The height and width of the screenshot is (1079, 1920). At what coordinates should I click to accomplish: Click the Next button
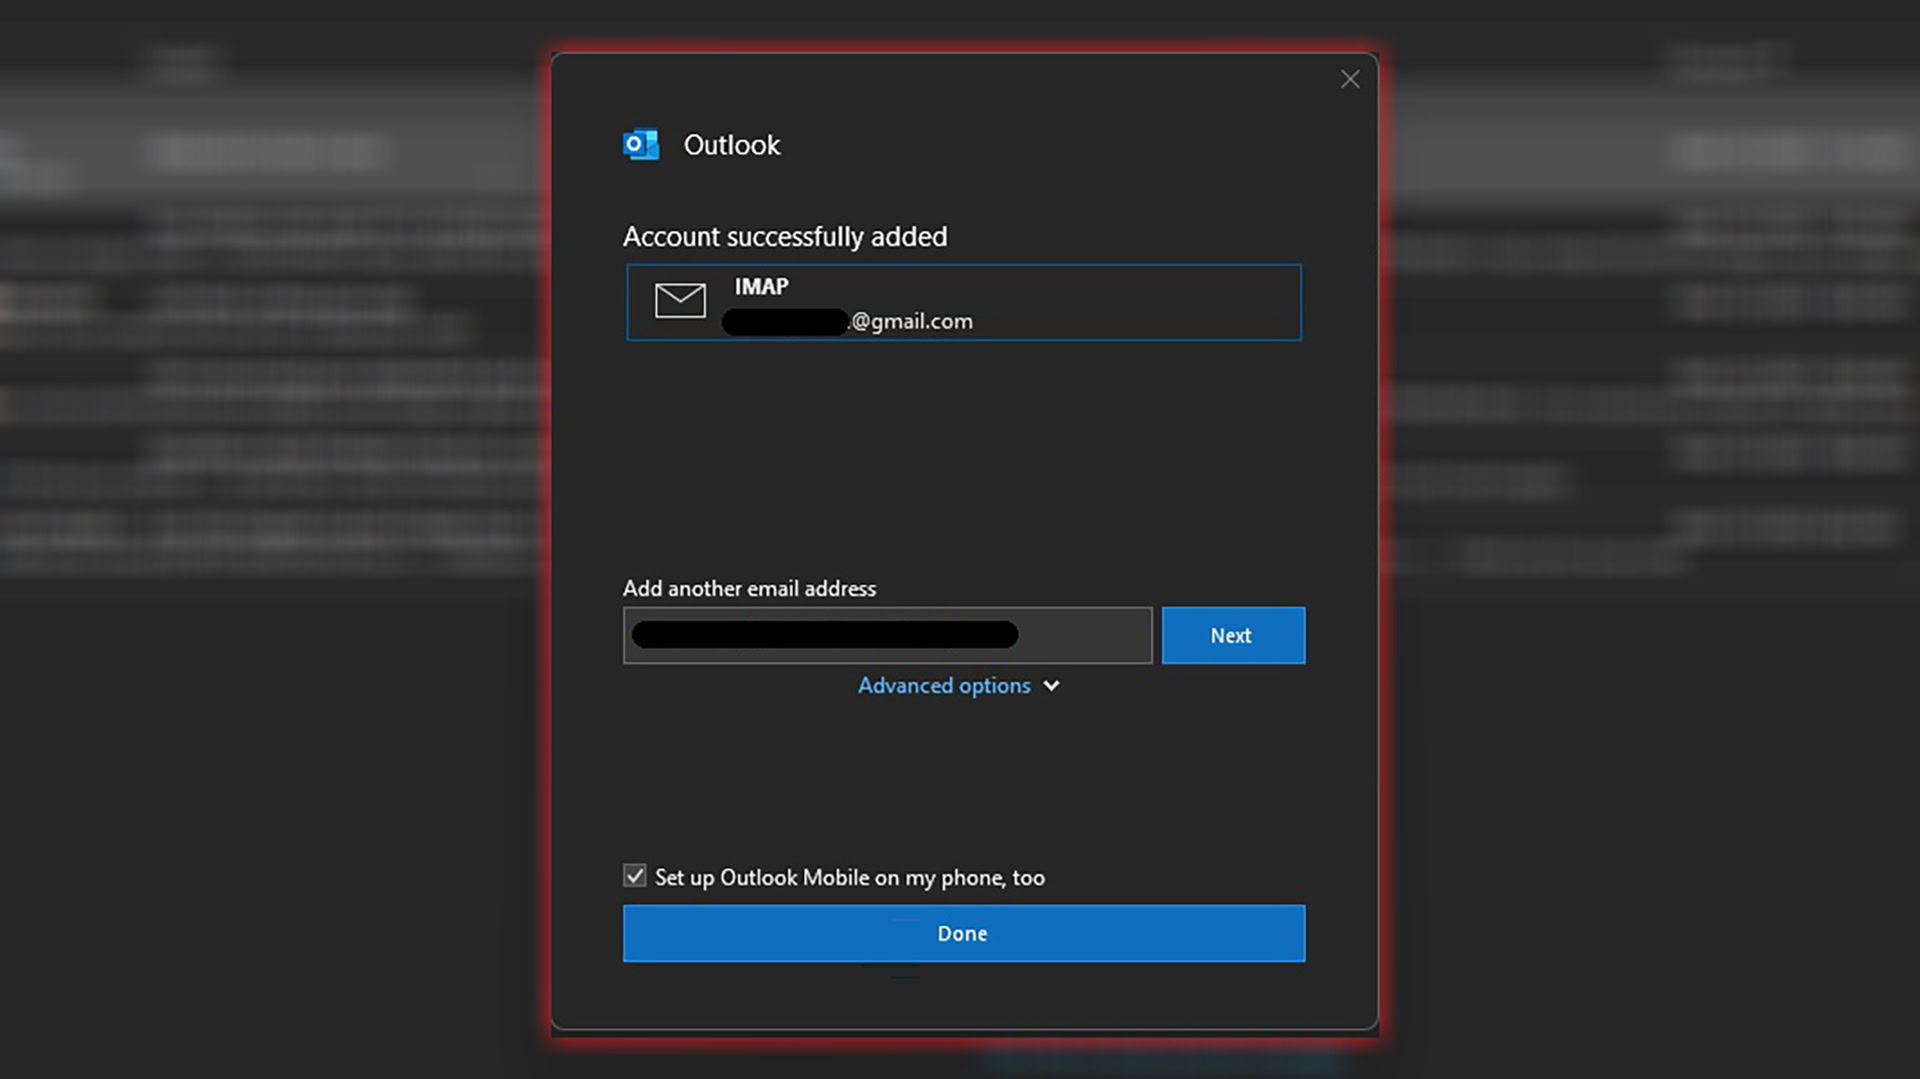coord(1233,635)
